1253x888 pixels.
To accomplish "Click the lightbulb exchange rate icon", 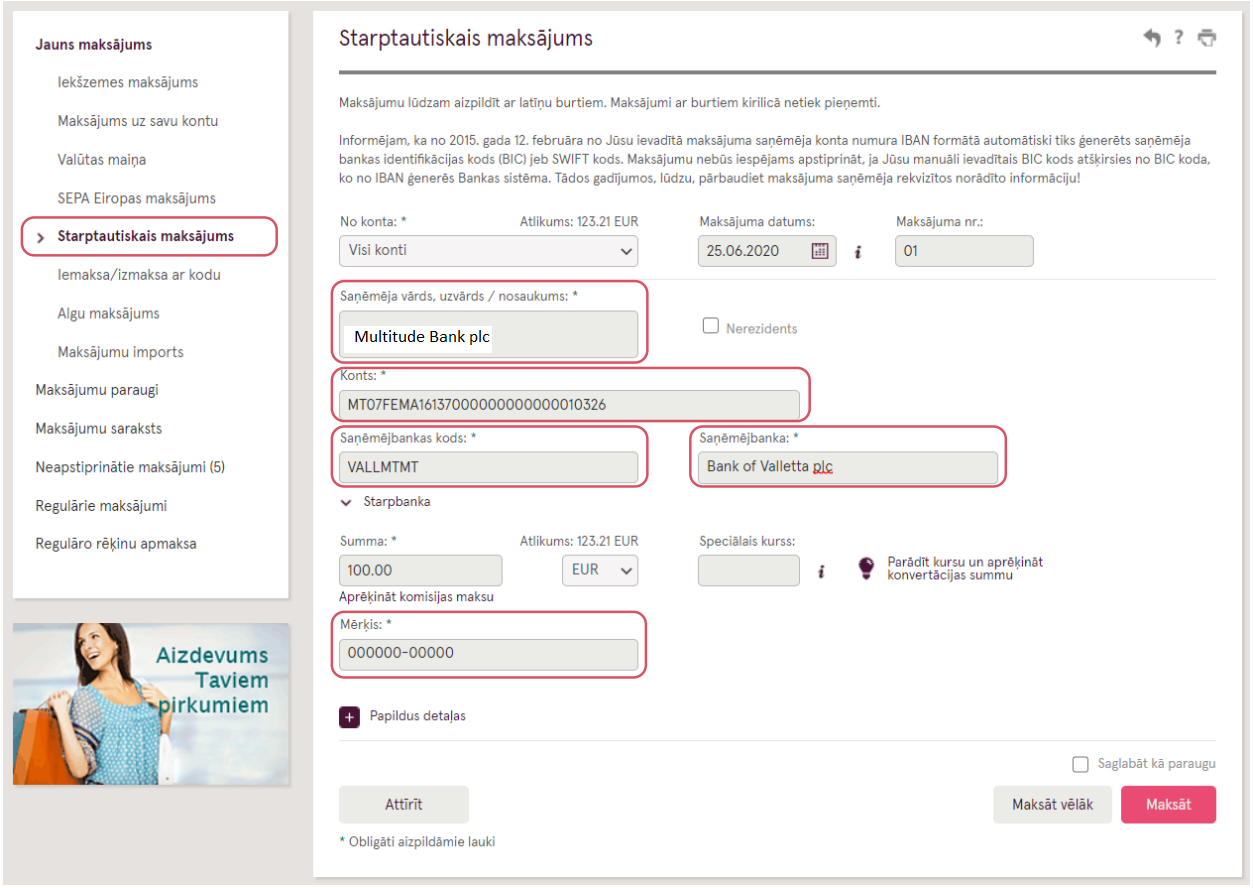I will (866, 569).
